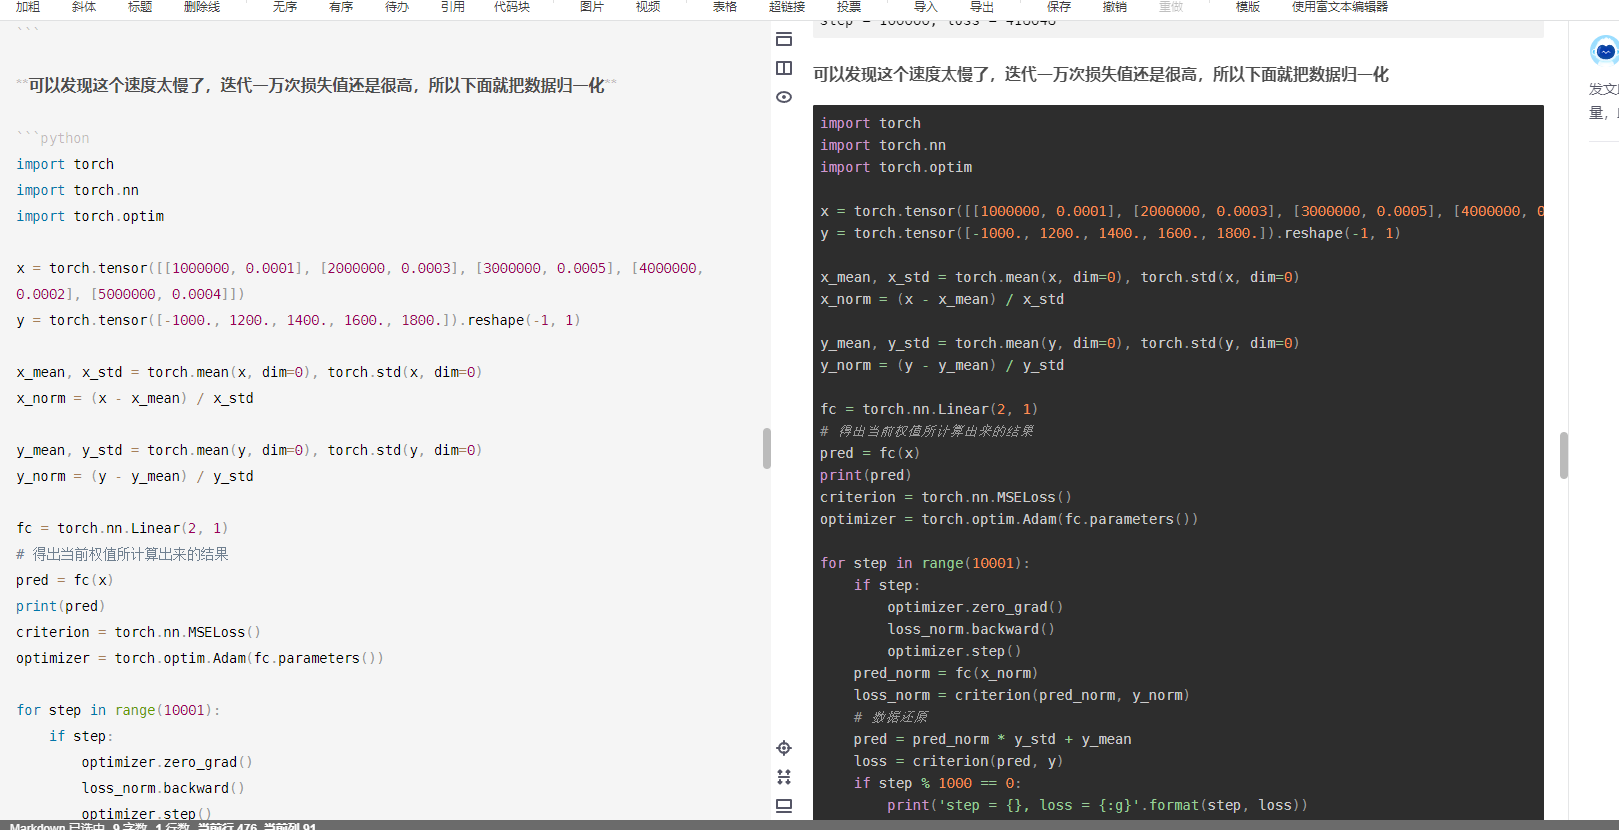Insert an unordered list with 无序
The image size is (1619, 830).
tap(285, 6)
